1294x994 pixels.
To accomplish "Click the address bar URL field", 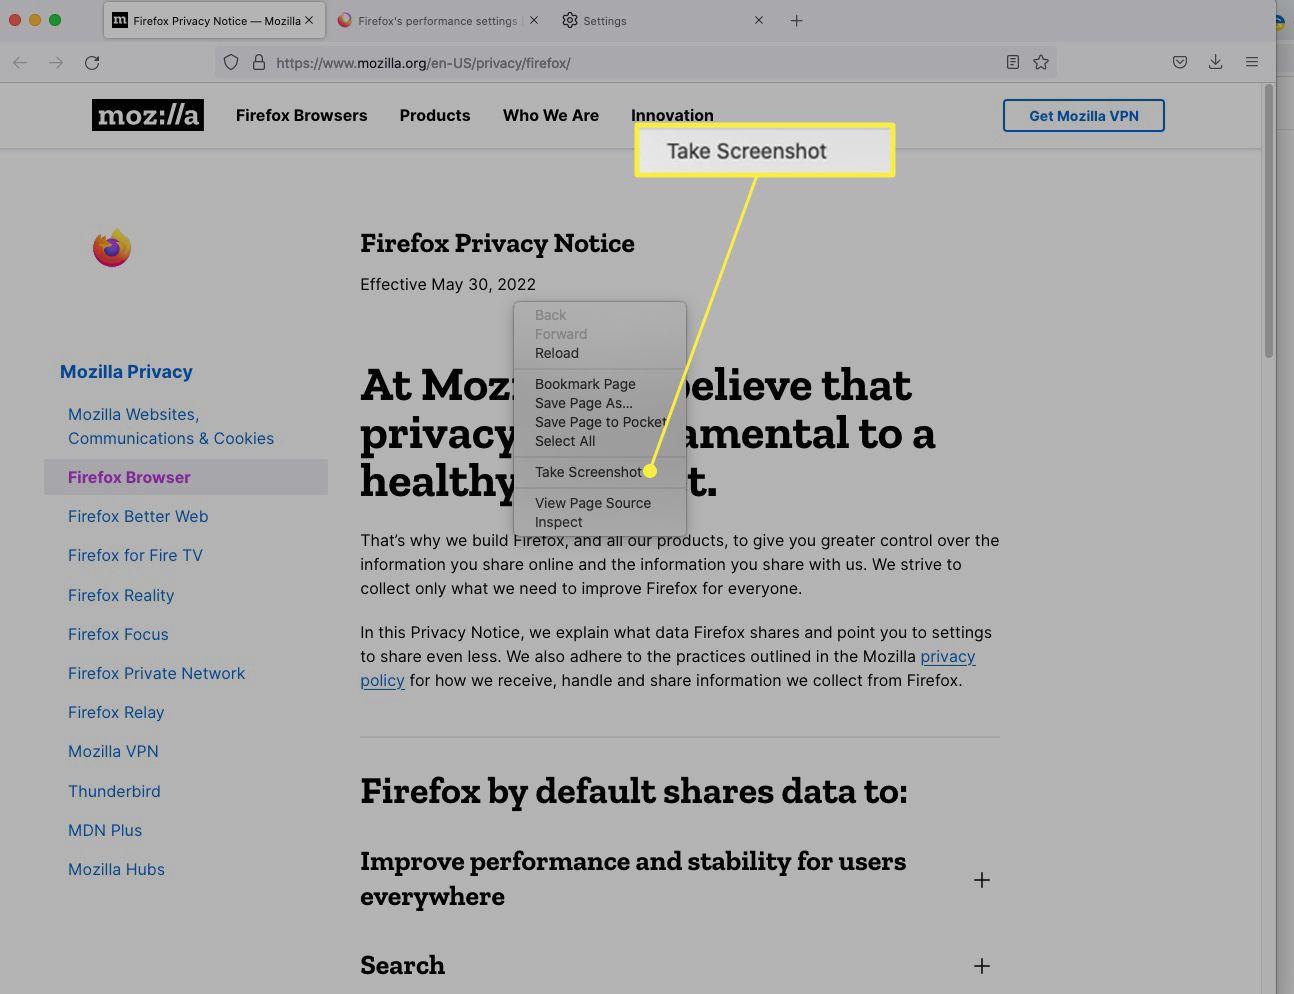I will pyautogui.click(x=635, y=62).
